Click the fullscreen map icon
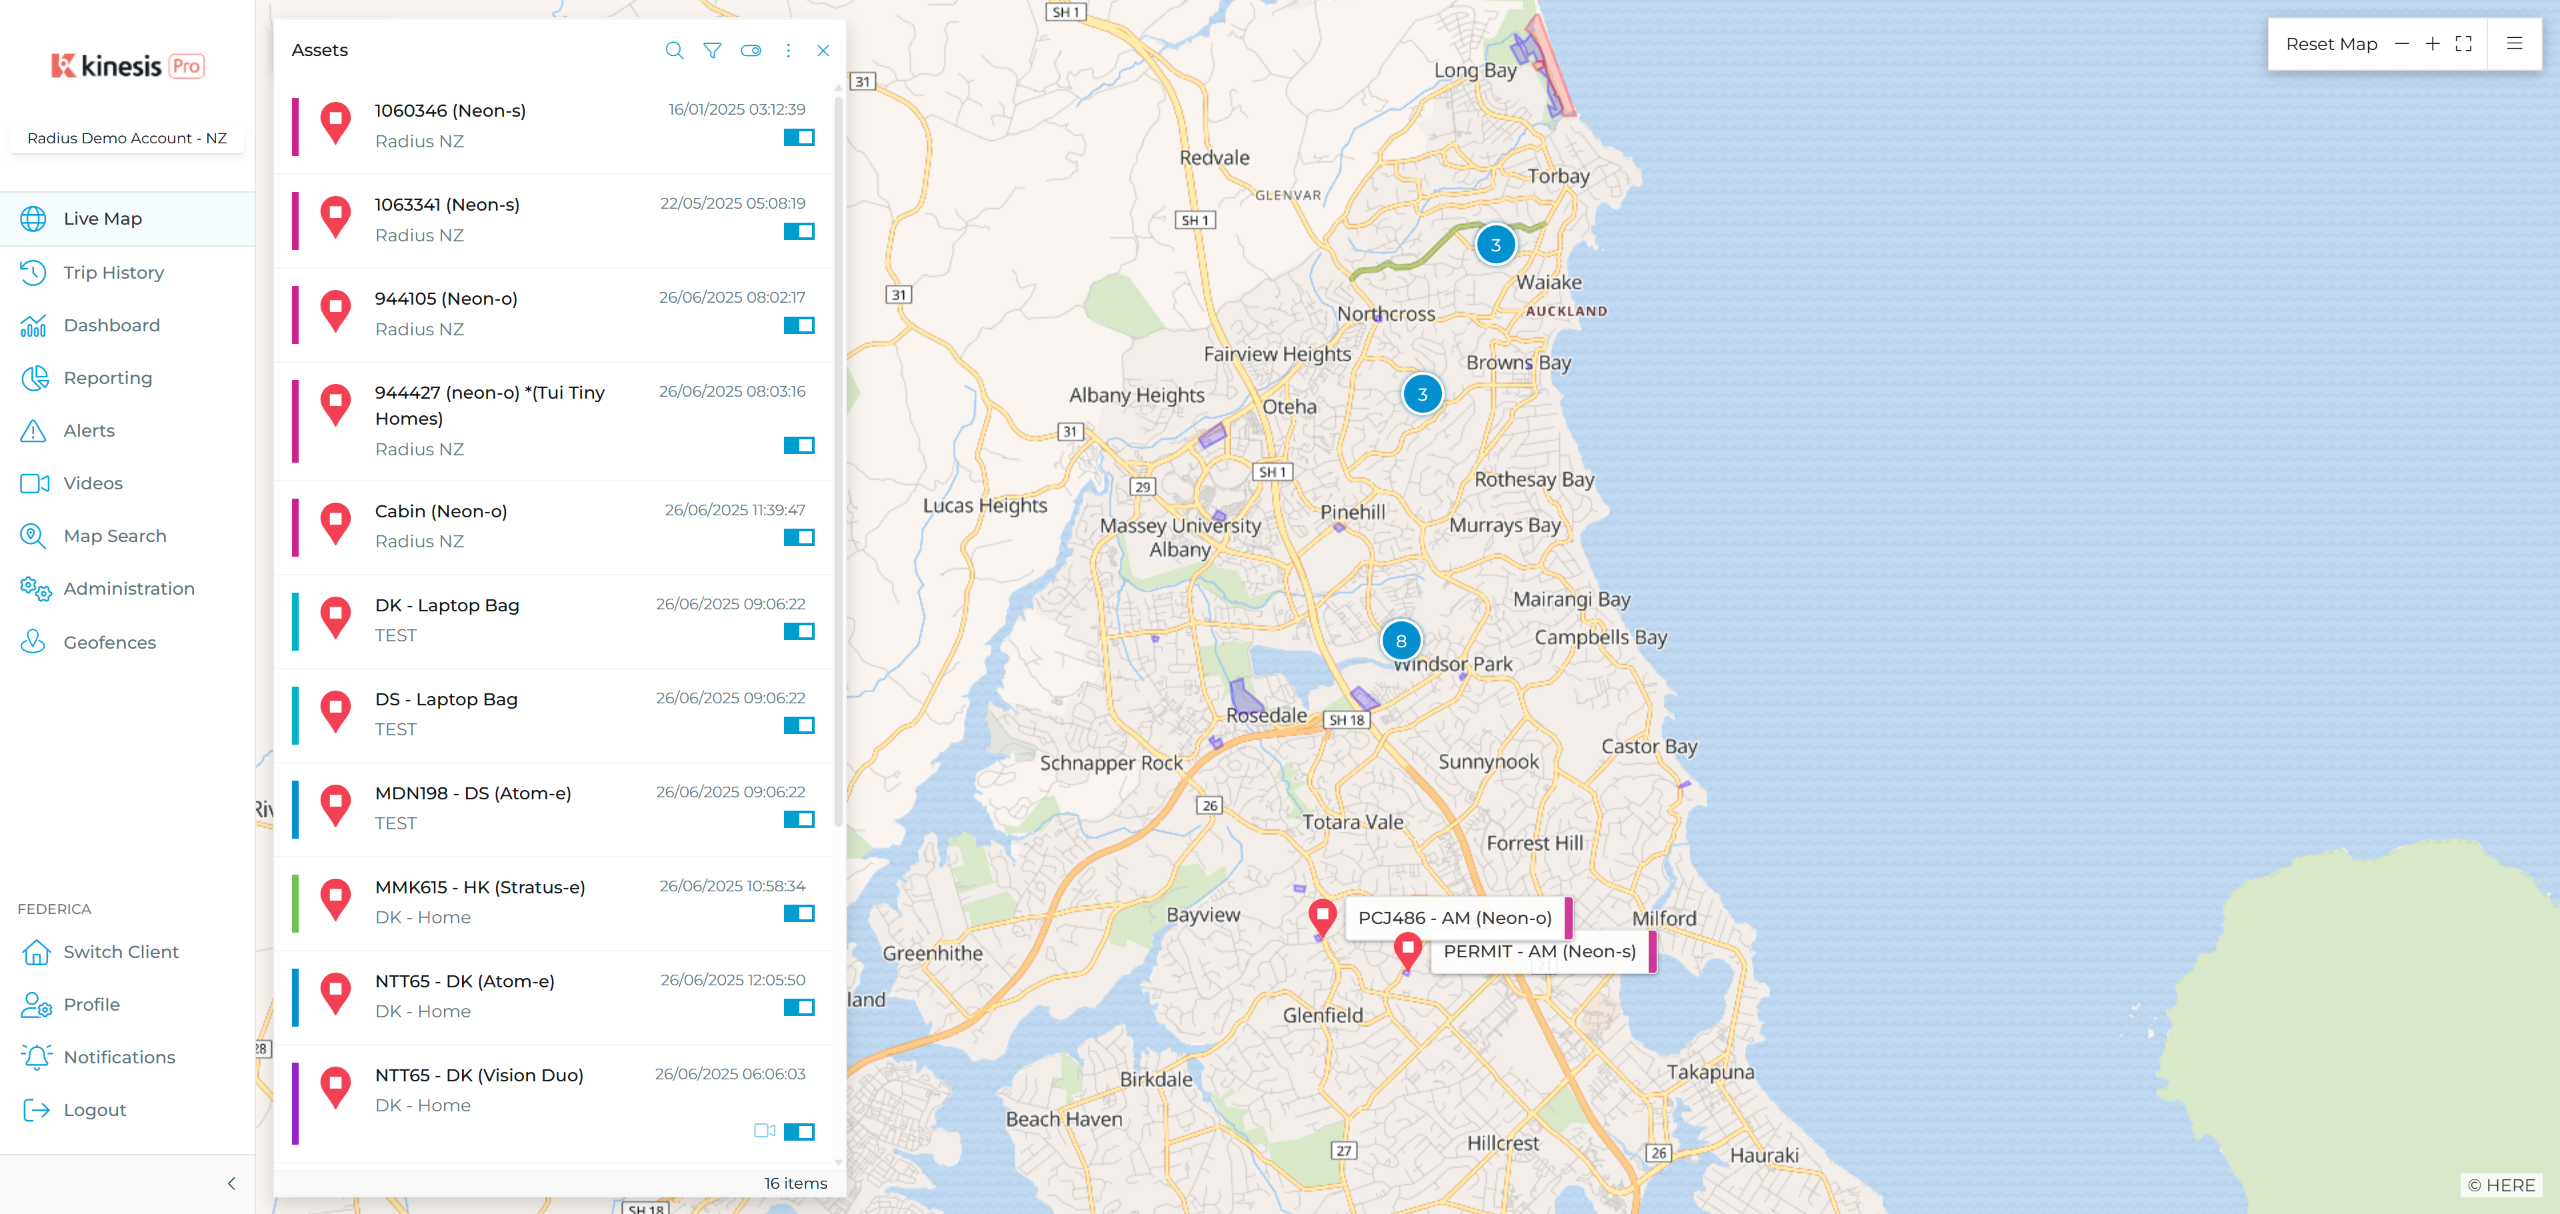Screen dimensions: 2560x1214 (2464, 44)
